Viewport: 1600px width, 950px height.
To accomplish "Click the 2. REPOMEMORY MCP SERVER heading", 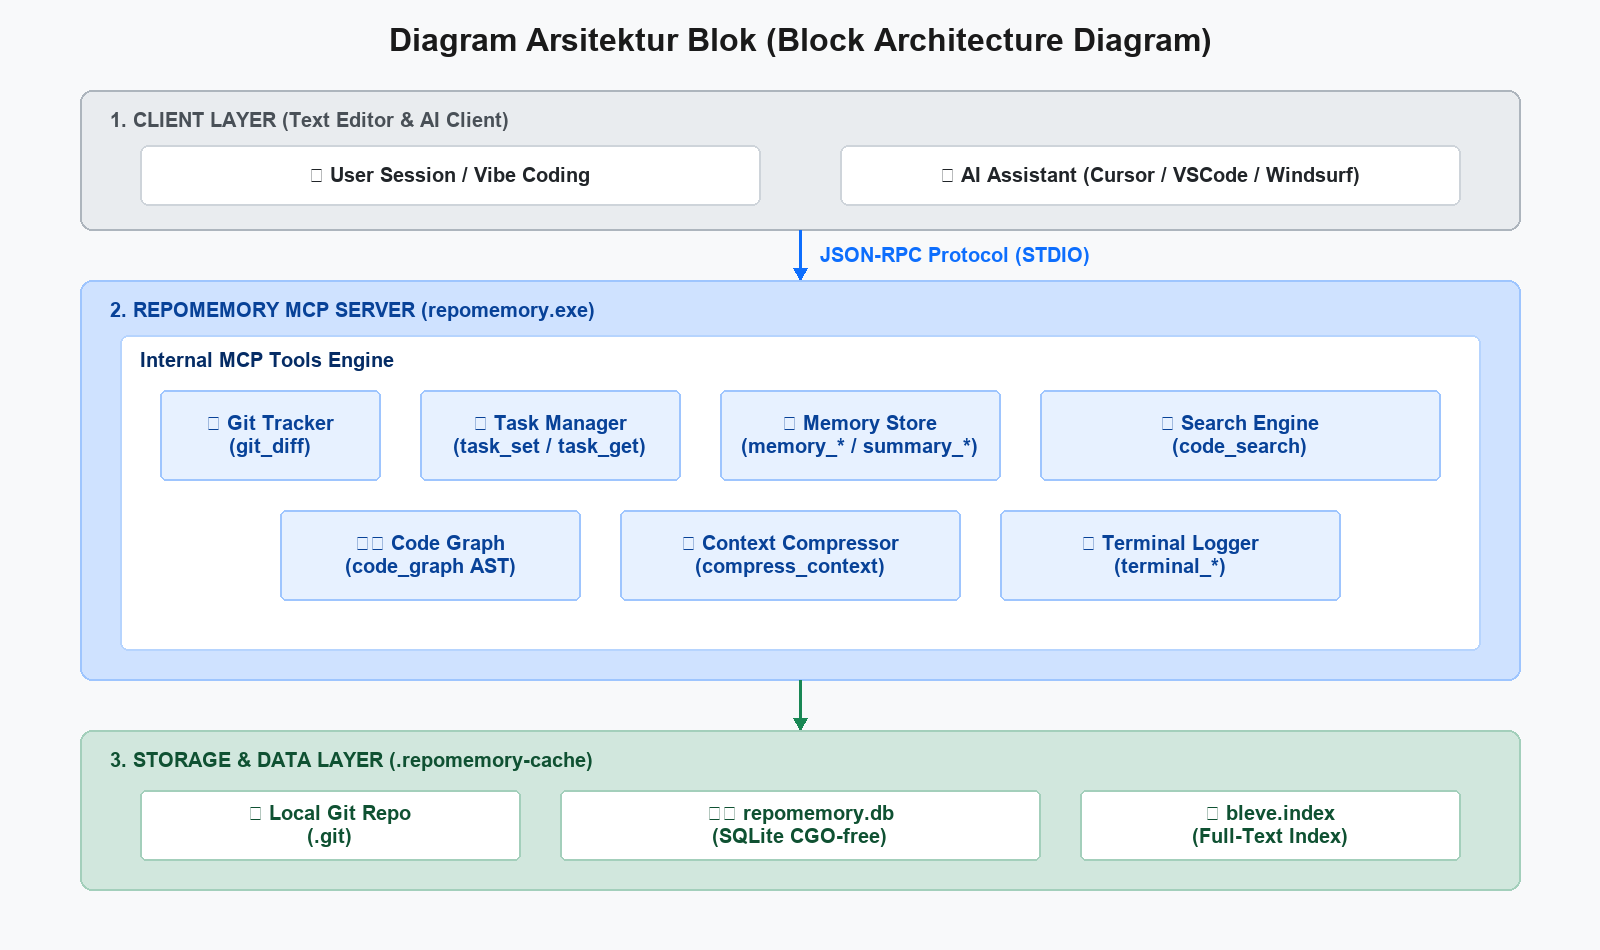I will pos(352,310).
